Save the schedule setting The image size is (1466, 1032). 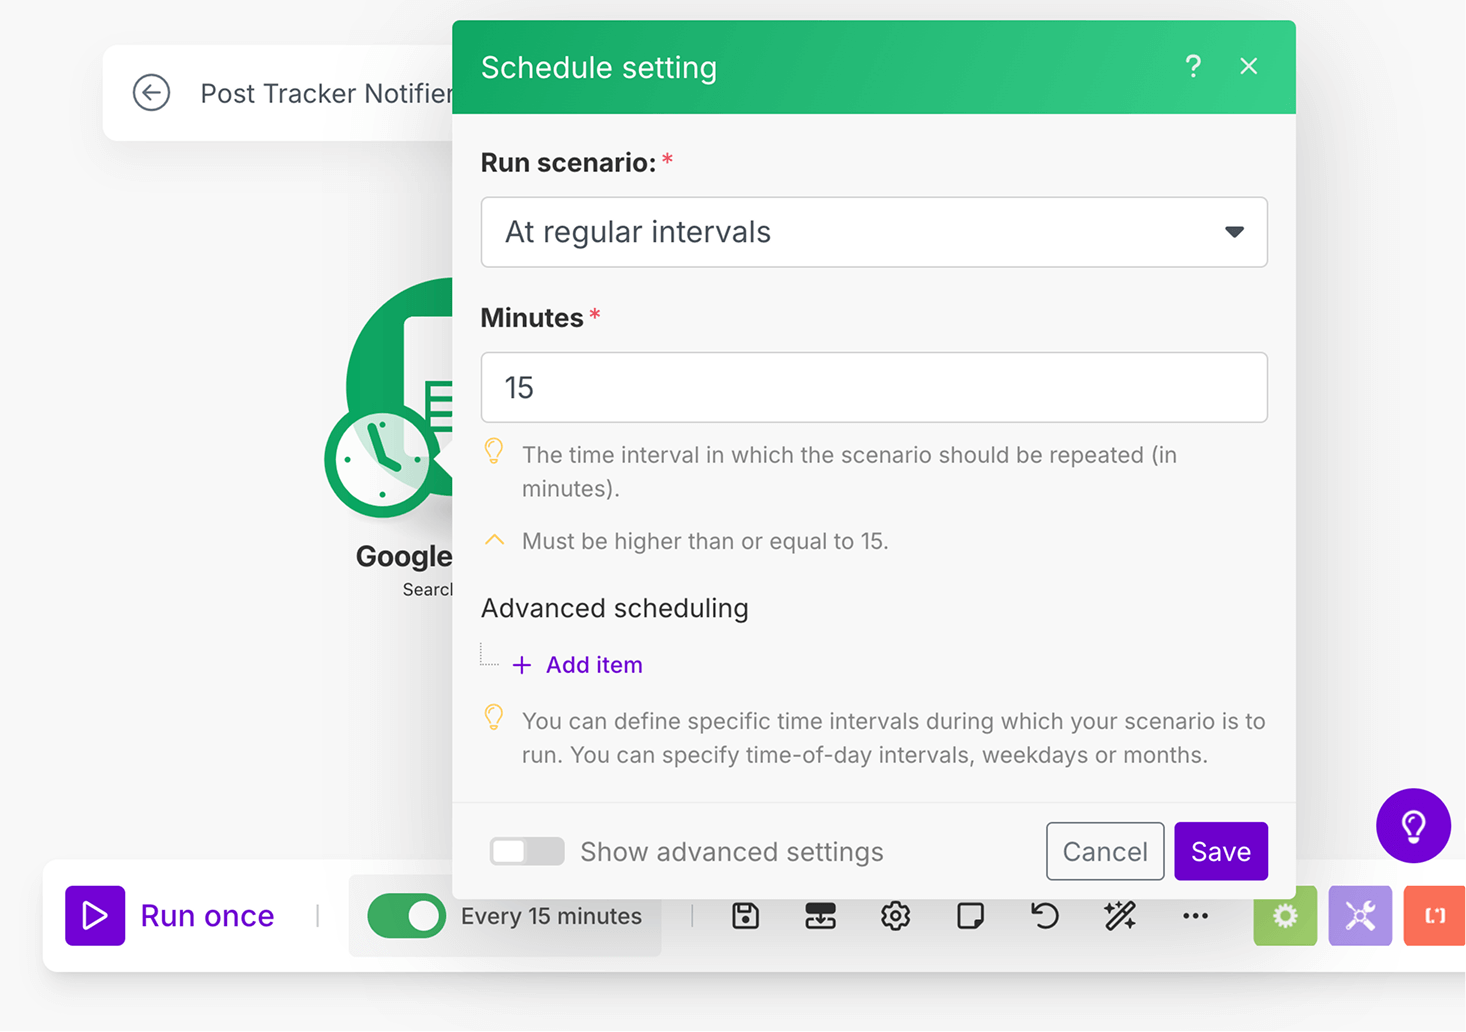click(1221, 851)
